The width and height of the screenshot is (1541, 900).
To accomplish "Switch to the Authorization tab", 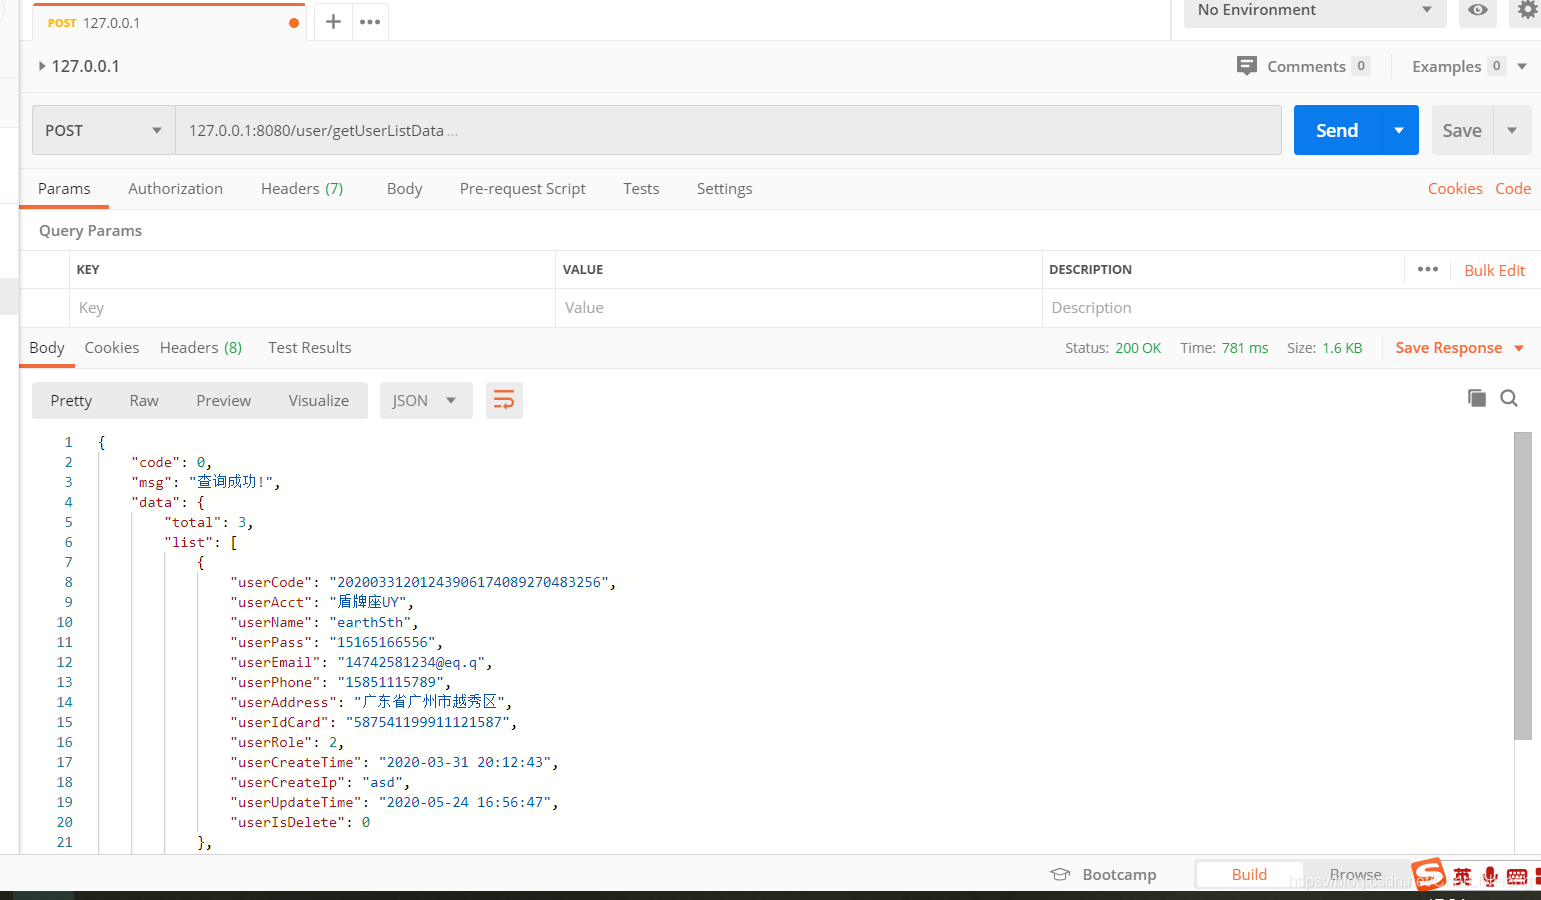I will pyautogui.click(x=175, y=188).
